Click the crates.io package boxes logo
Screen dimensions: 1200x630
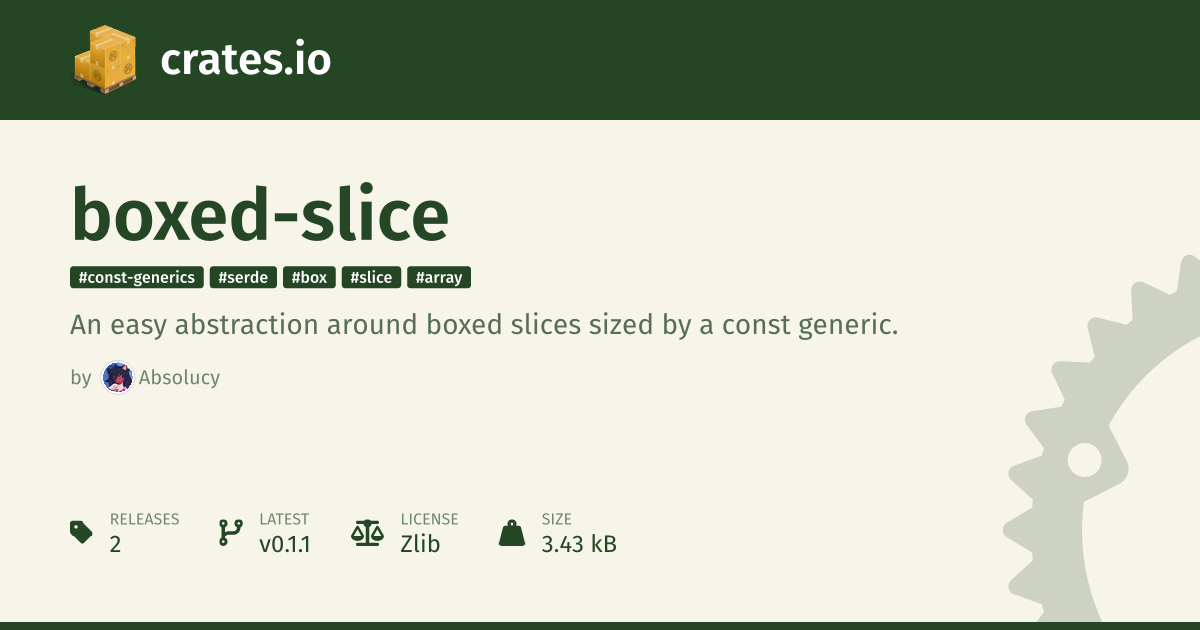point(105,59)
